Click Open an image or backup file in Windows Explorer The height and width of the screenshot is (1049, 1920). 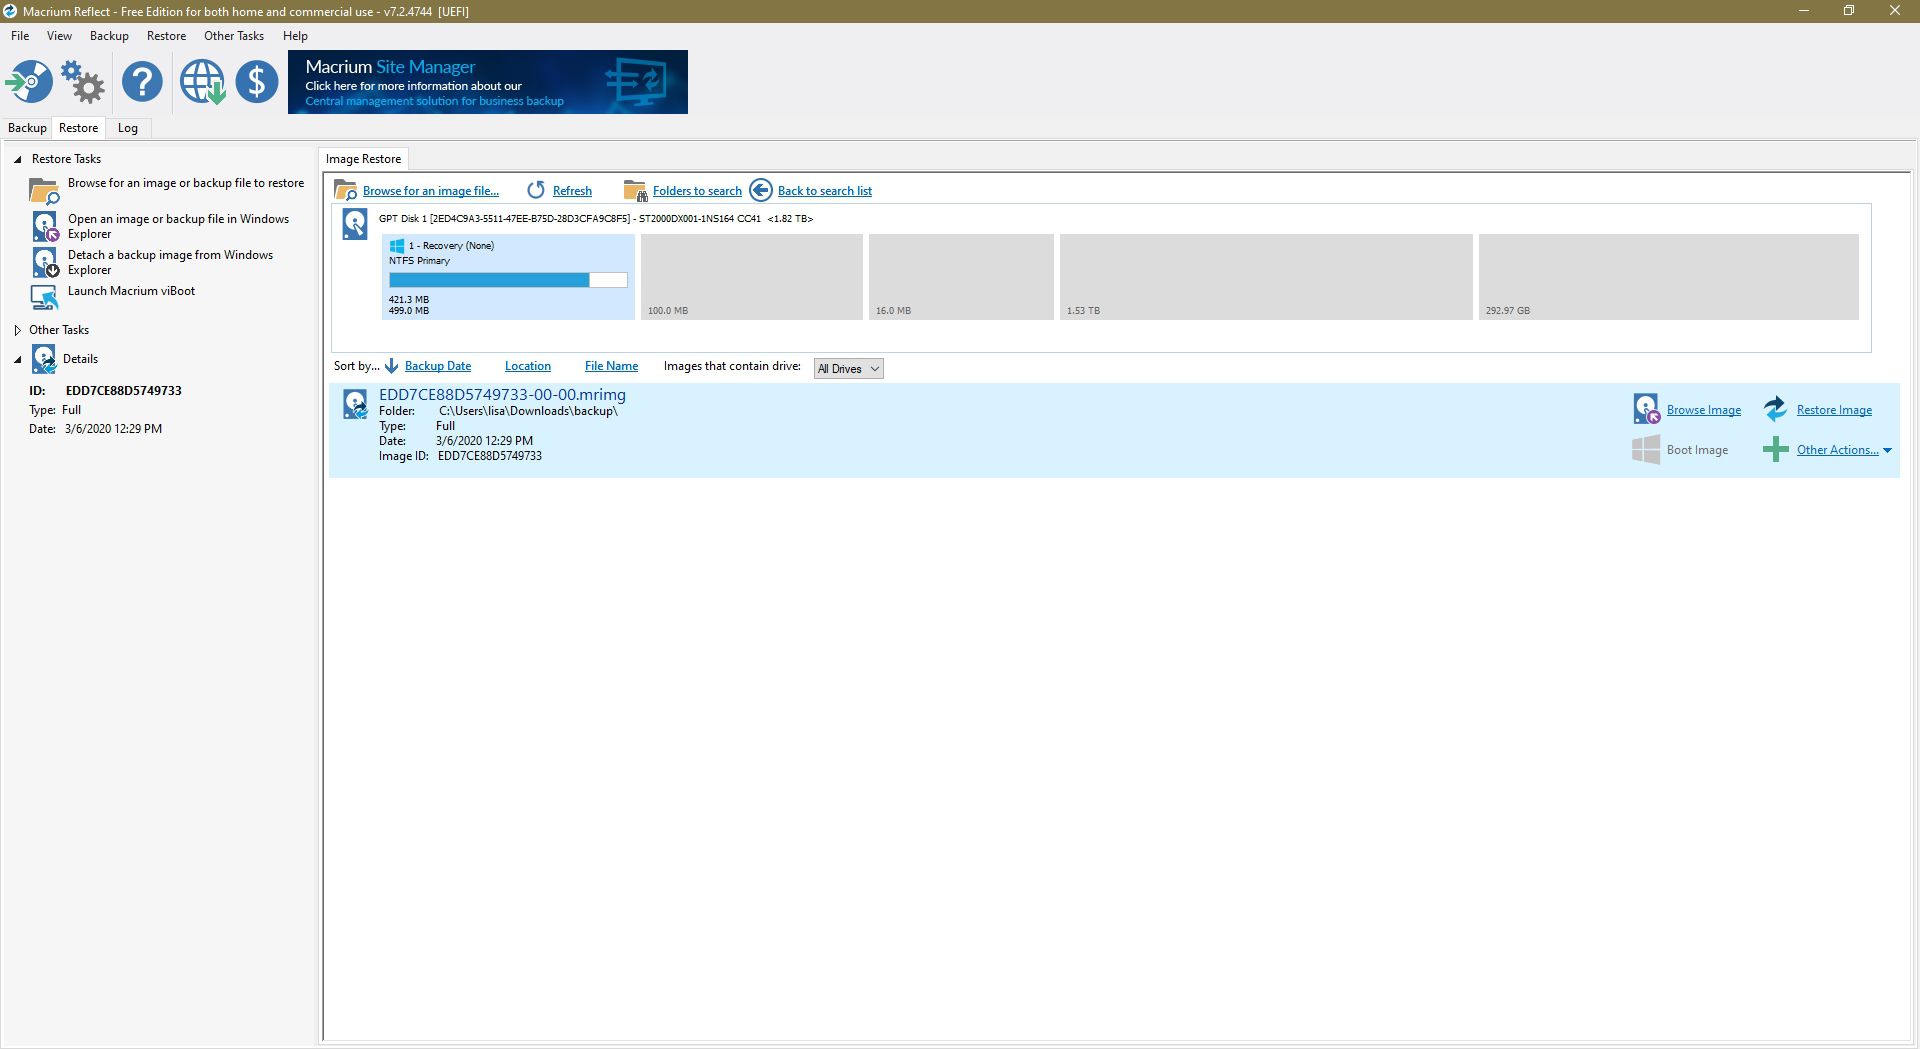tap(178, 226)
